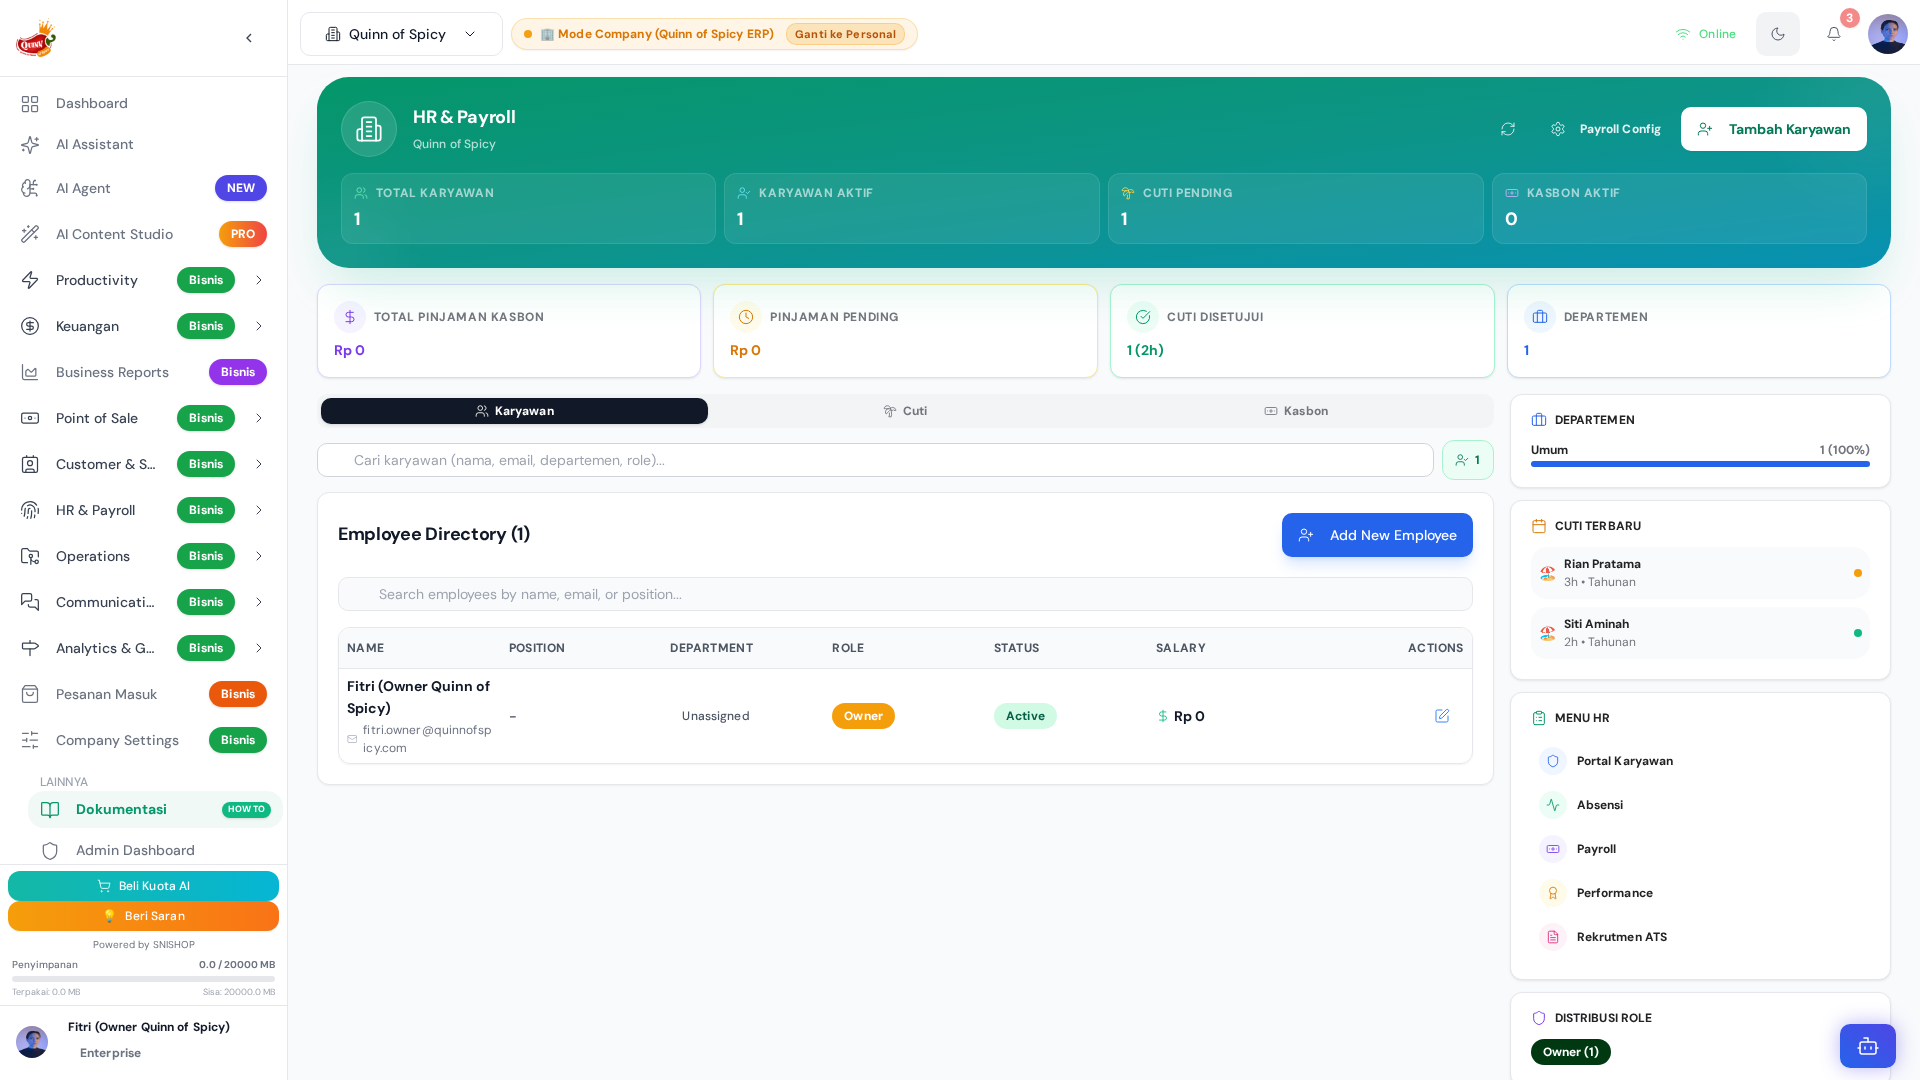Open the user avatar at top right
Image resolution: width=1920 pixels, height=1080 pixels.
pos(1888,34)
